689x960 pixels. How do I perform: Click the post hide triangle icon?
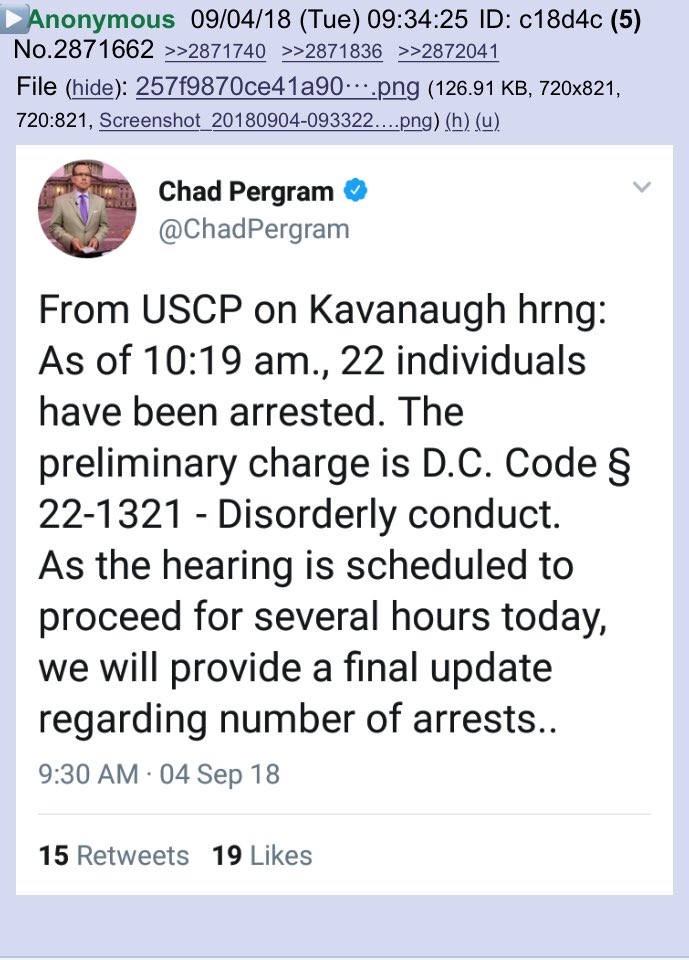[x=13, y=19]
